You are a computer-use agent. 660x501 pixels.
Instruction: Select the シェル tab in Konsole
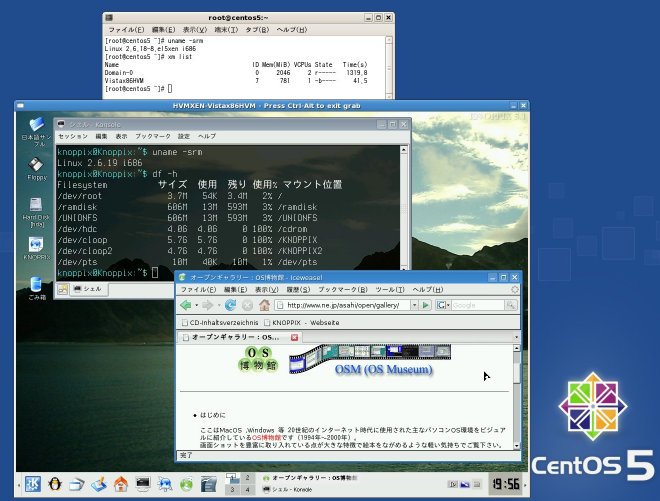click(x=88, y=289)
